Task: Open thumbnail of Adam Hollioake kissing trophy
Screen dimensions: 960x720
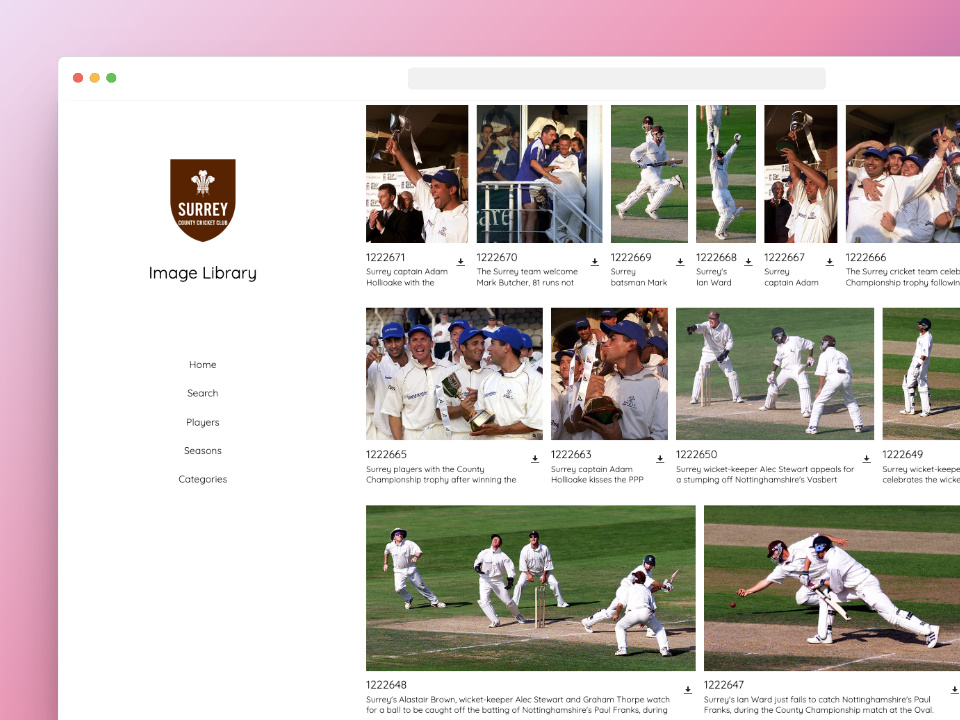Action: [609, 374]
